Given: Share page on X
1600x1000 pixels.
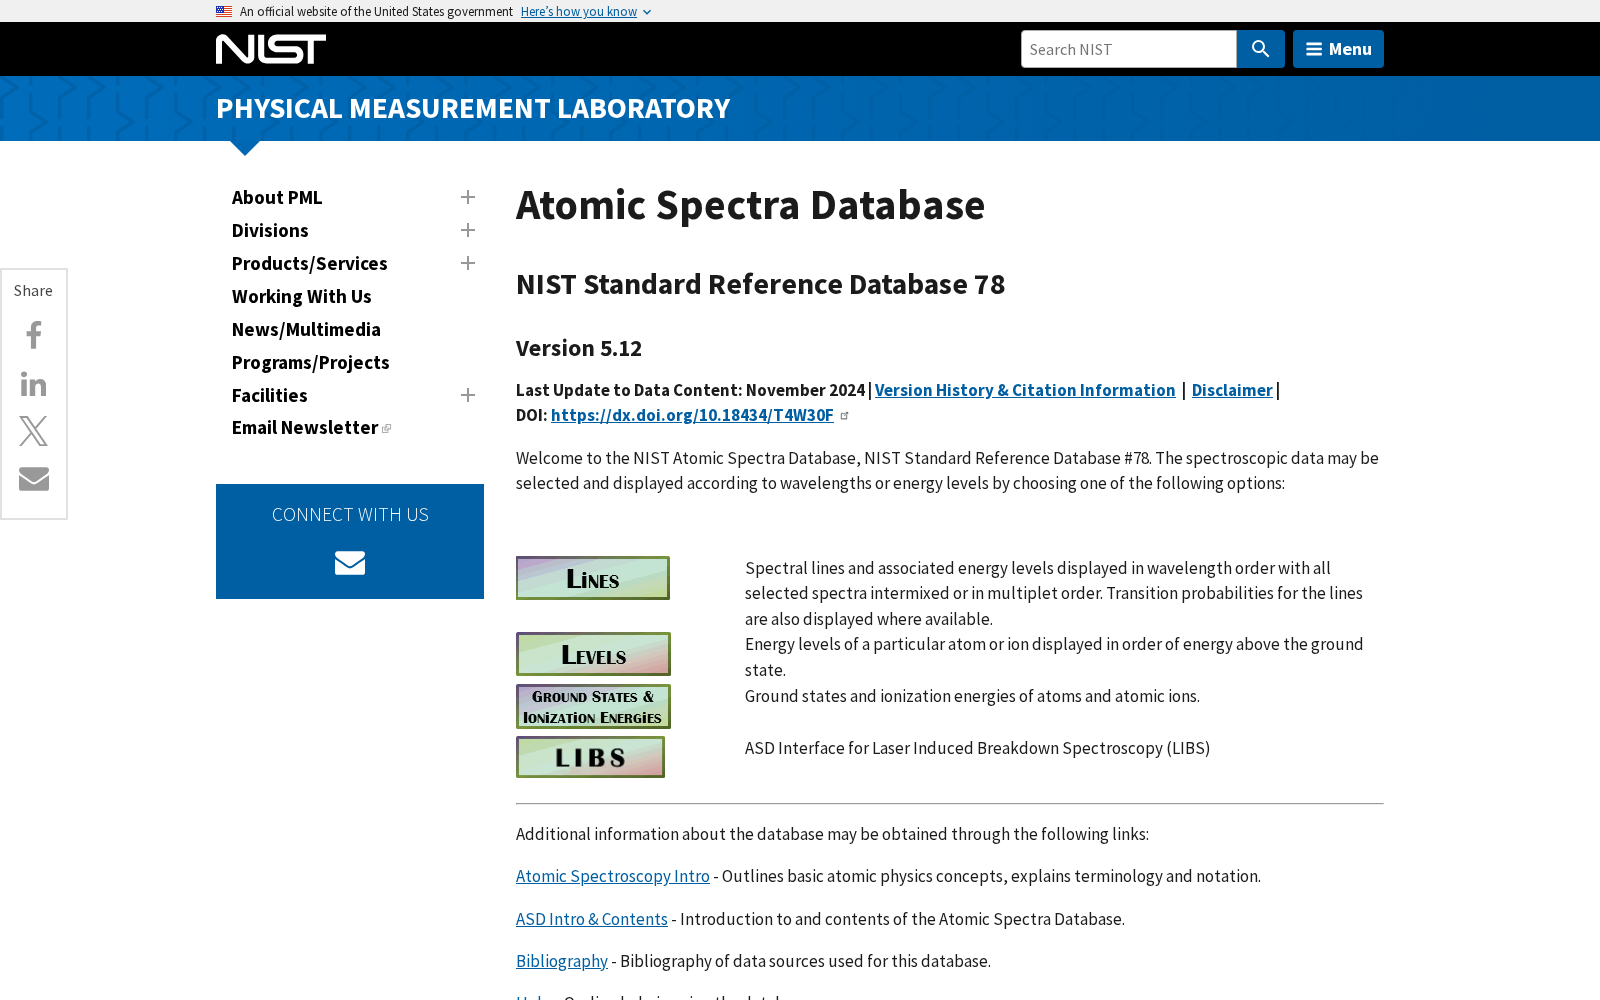Looking at the screenshot, I should 34,431.
